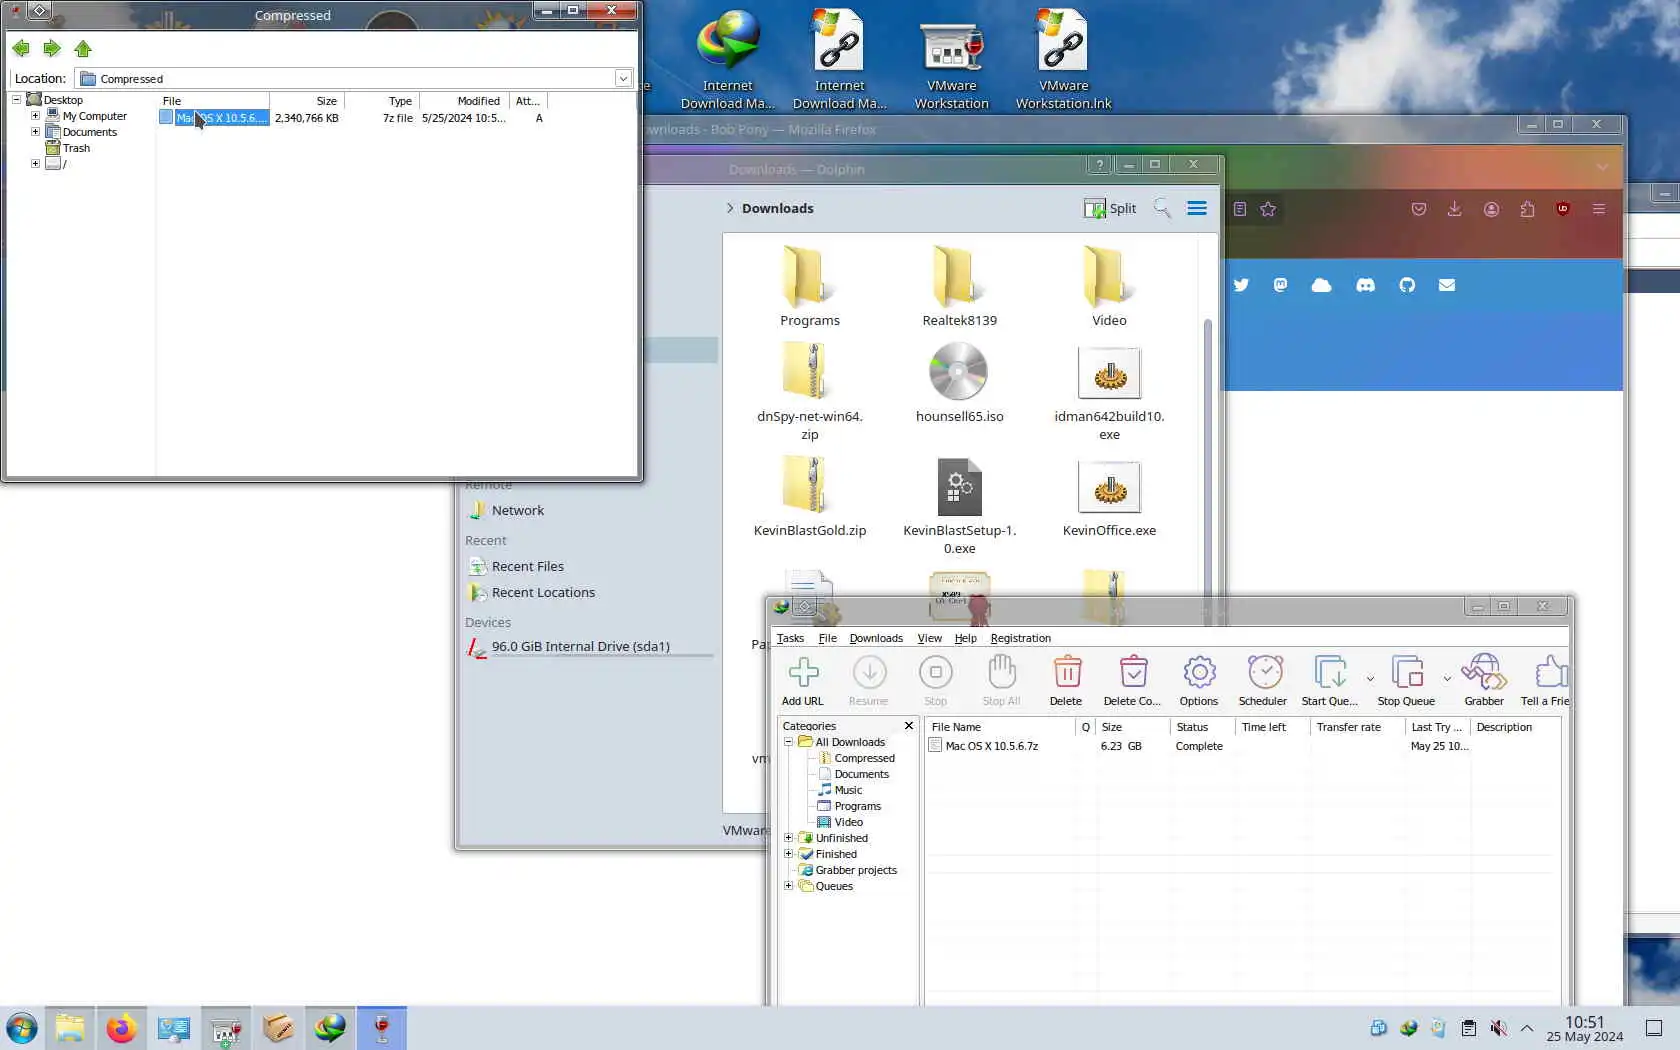Open the Downloads menu
The image size is (1680, 1050).
click(876, 638)
